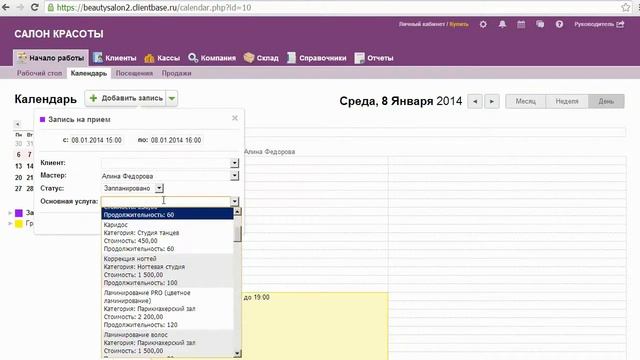
Task: Click the Компания magnifier icon
Action: [x=193, y=58]
